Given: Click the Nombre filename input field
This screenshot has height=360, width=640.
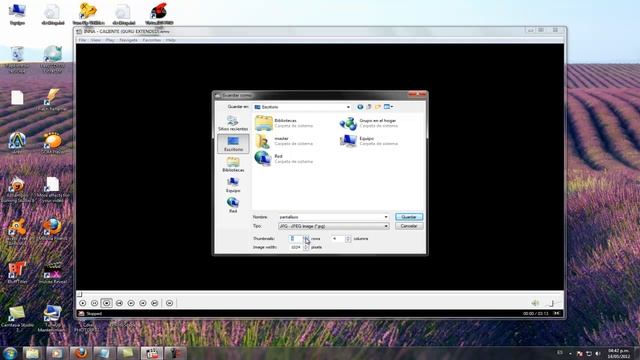Looking at the screenshot, I should point(331,217).
